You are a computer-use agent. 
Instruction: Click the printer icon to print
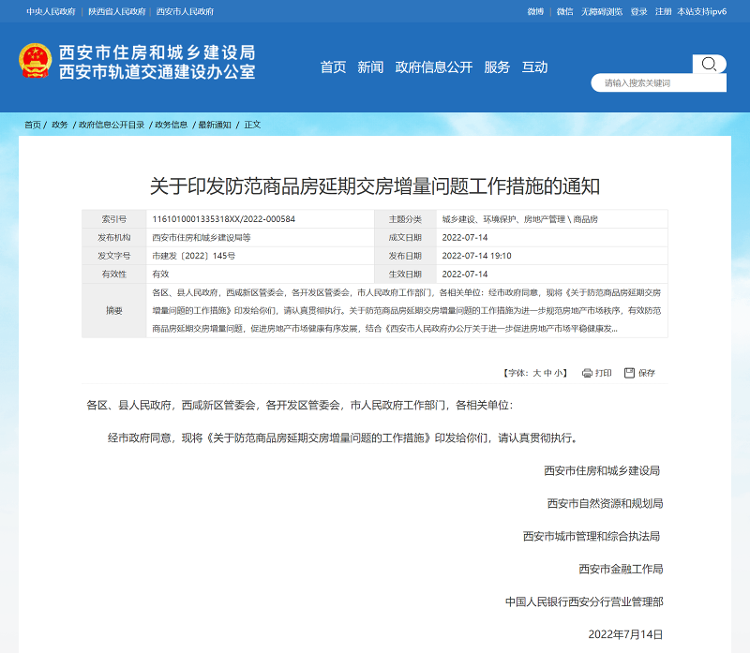click(587, 373)
